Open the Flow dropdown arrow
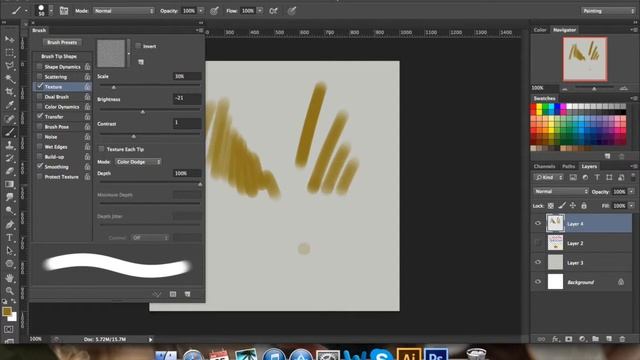This screenshot has width=640, height=360. coord(260,11)
